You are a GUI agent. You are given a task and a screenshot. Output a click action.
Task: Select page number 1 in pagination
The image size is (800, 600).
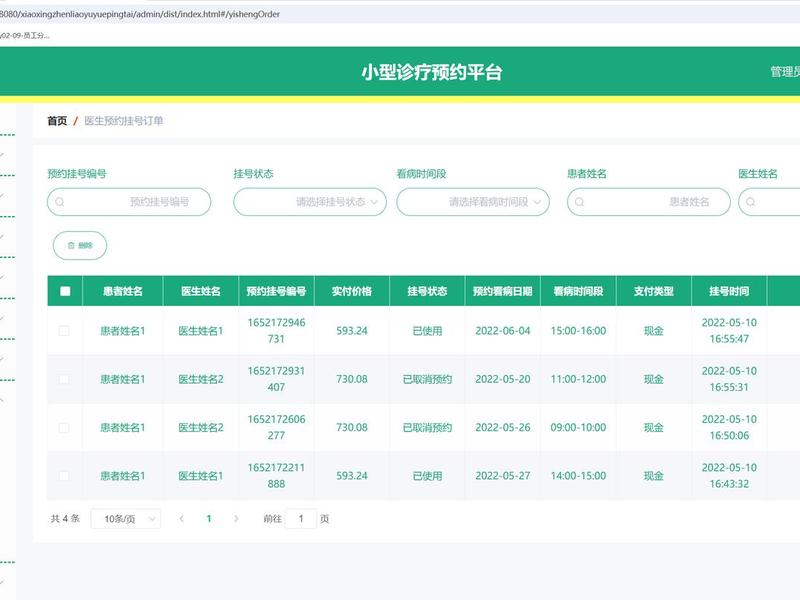pyautogui.click(x=209, y=519)
